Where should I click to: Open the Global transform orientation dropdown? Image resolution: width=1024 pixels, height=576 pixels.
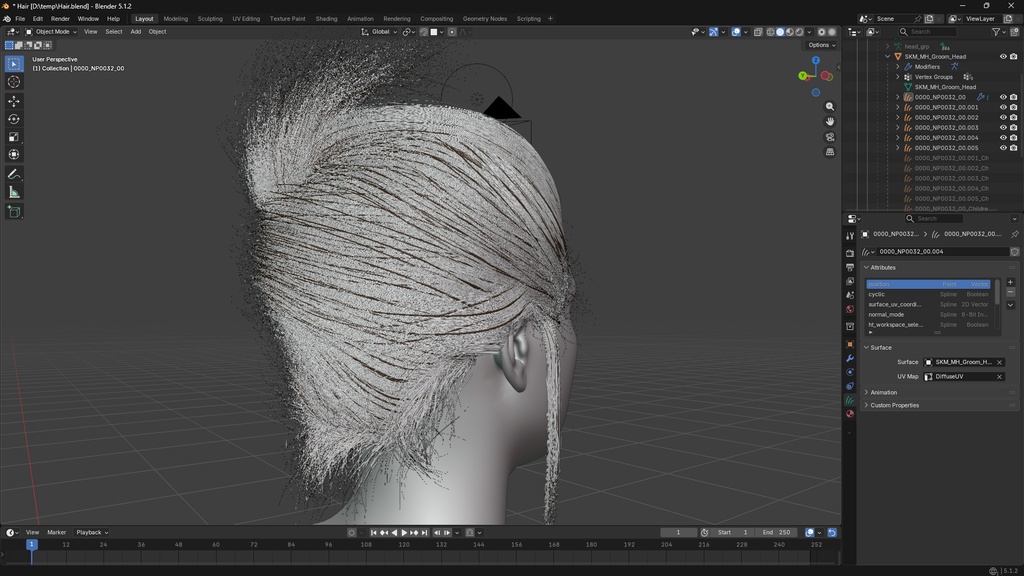(x=379, y=31)
